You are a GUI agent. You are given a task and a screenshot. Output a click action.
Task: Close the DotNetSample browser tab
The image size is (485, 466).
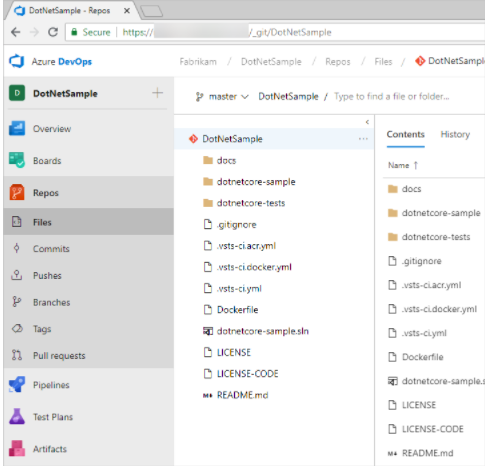[x=127, y=11]
